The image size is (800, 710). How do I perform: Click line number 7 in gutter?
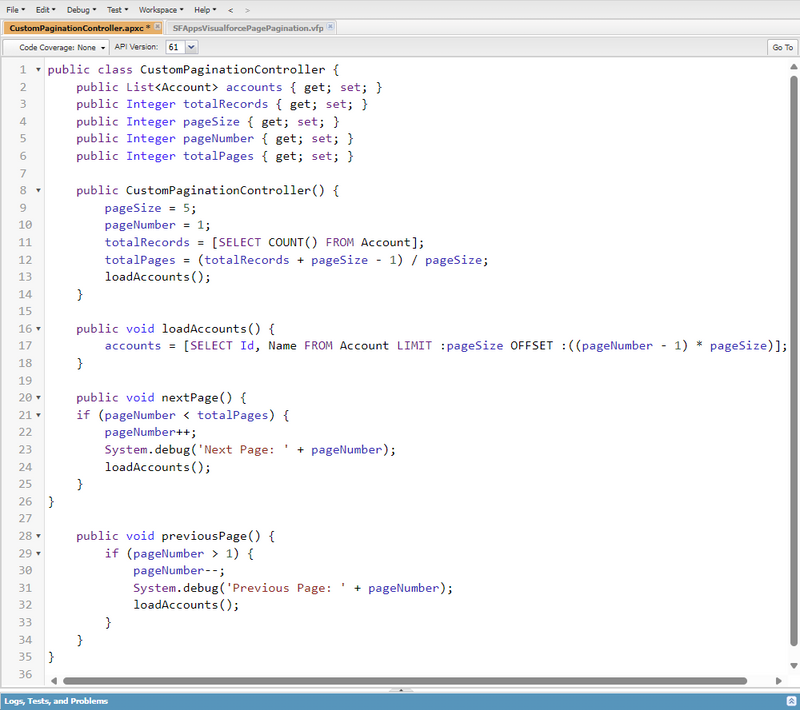click(x=23, y=173)
